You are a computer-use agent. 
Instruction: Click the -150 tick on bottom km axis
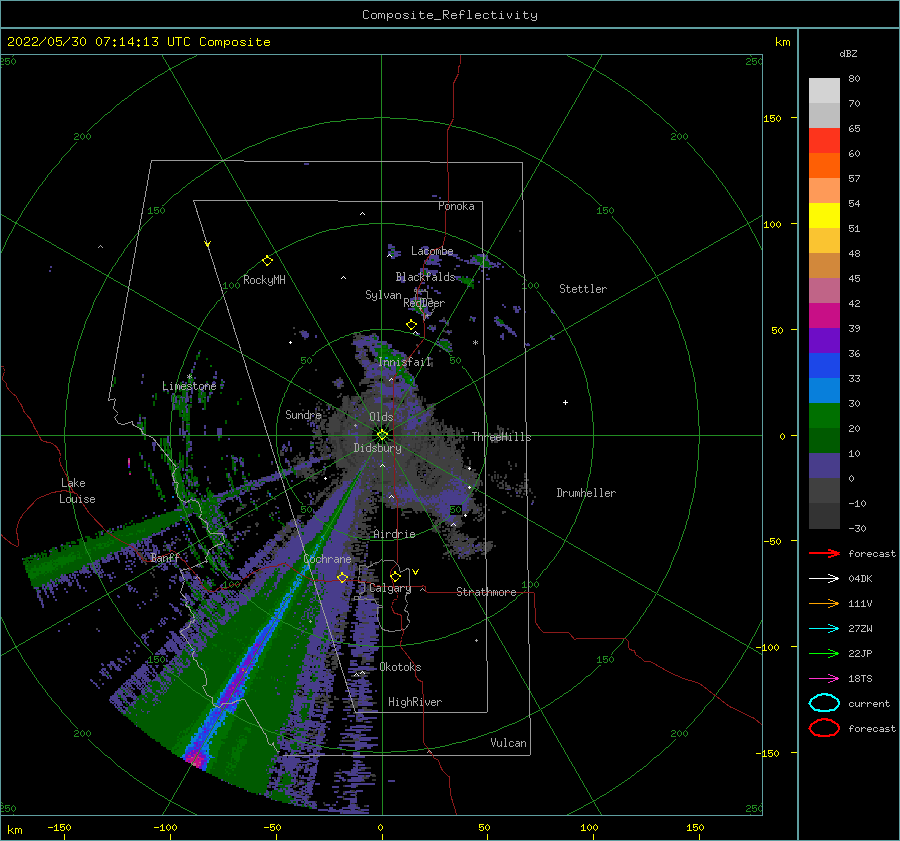[59, 827]
